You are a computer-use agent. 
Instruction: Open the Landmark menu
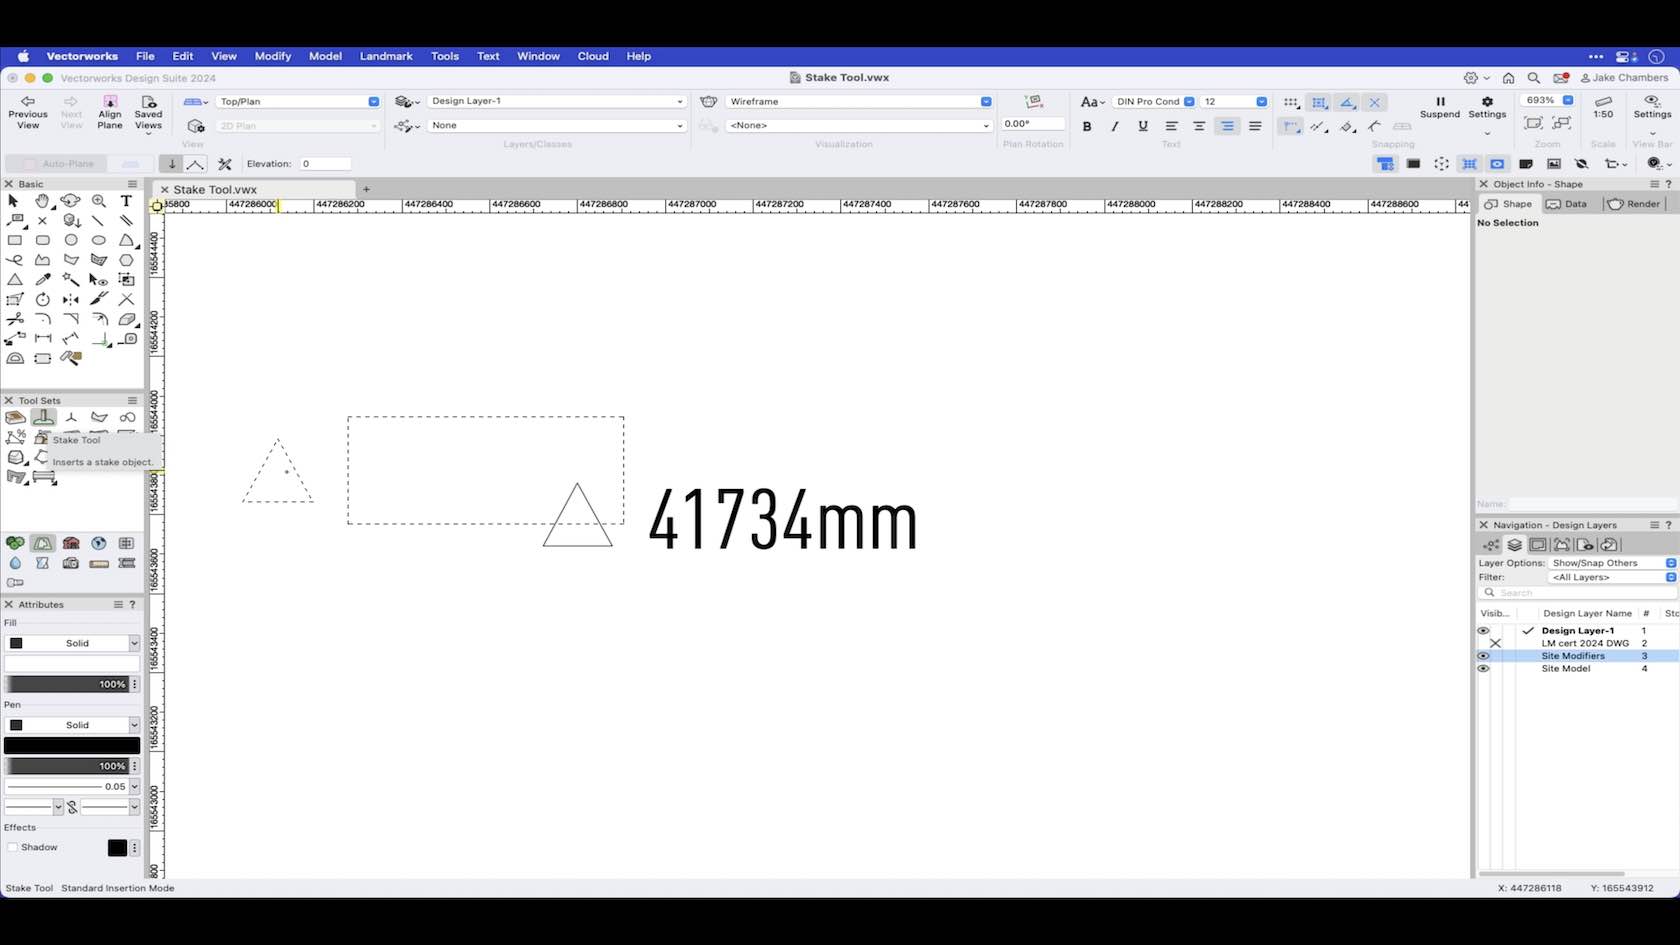click(x=386, y=56)
